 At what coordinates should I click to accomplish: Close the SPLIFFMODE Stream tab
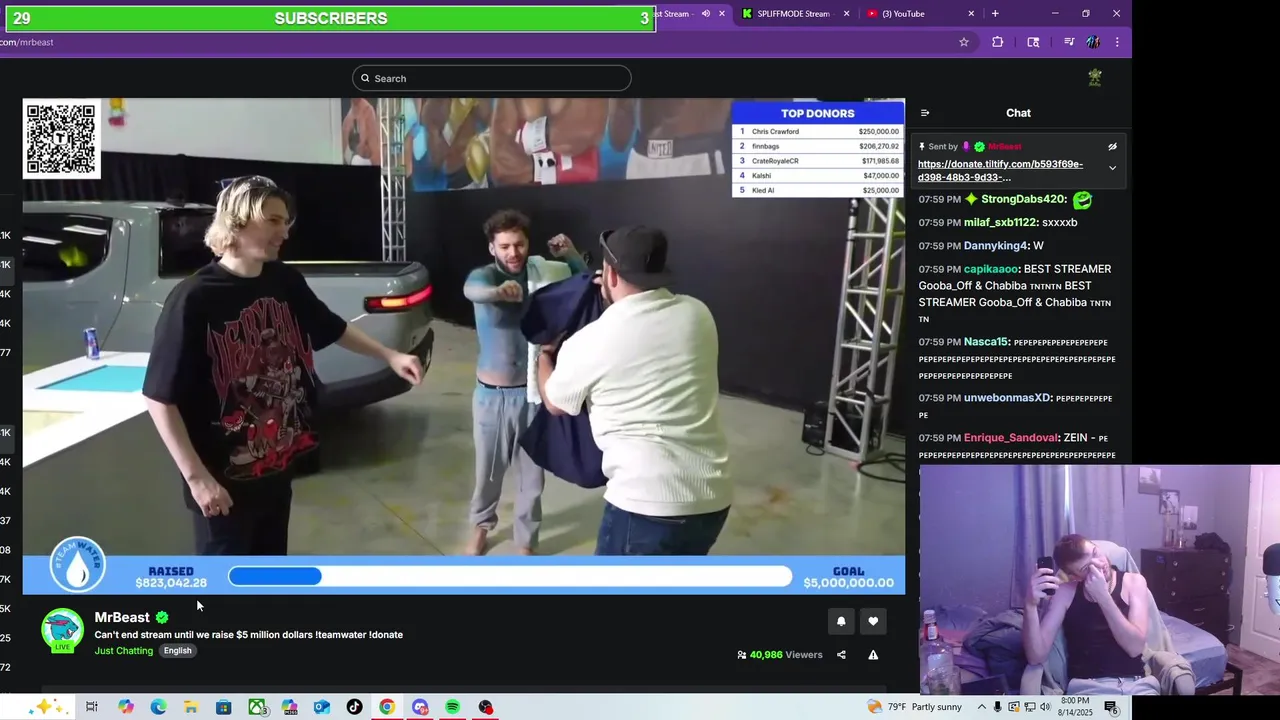pos(847,14)
